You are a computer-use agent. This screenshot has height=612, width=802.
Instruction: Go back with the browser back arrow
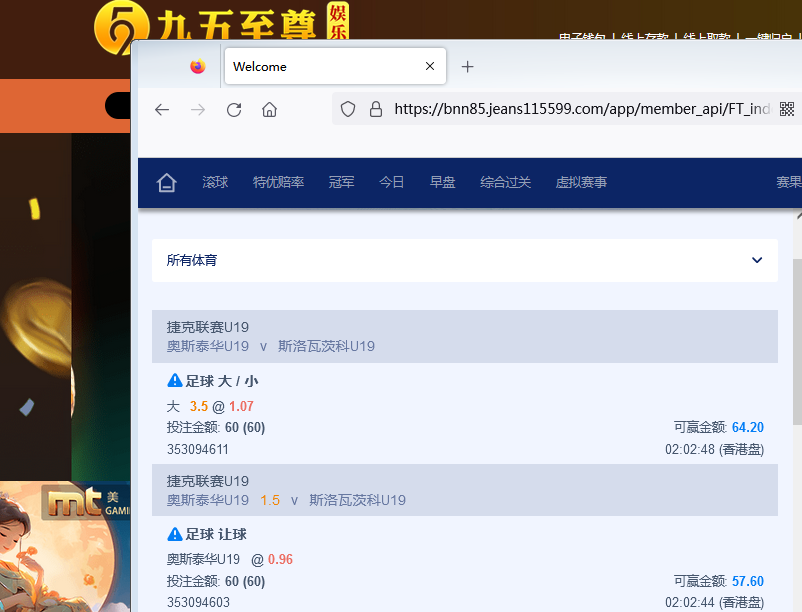162,110
